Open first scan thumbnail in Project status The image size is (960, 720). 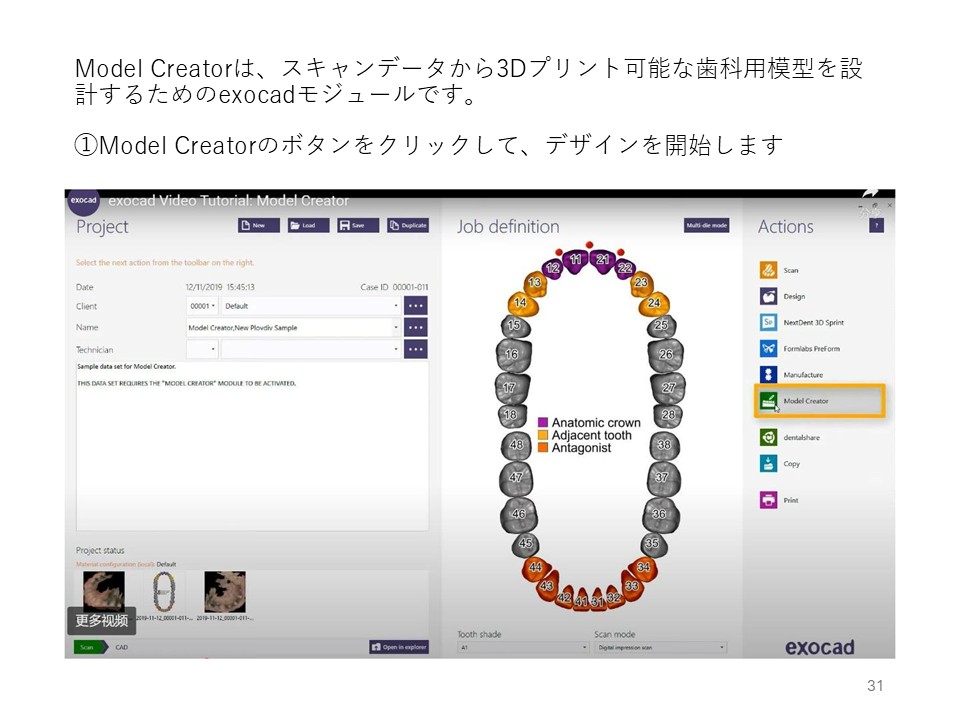point(104,592)
